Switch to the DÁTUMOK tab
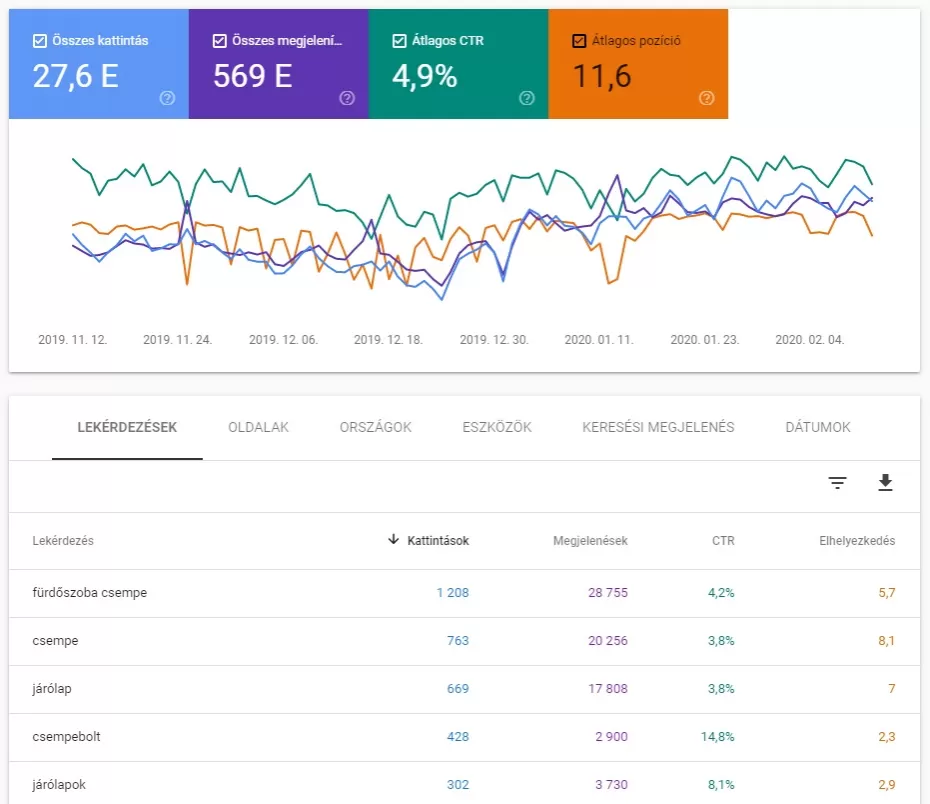The width and height of the screenshot is (930, 804). pyautogui.click(x=818, y=427)
